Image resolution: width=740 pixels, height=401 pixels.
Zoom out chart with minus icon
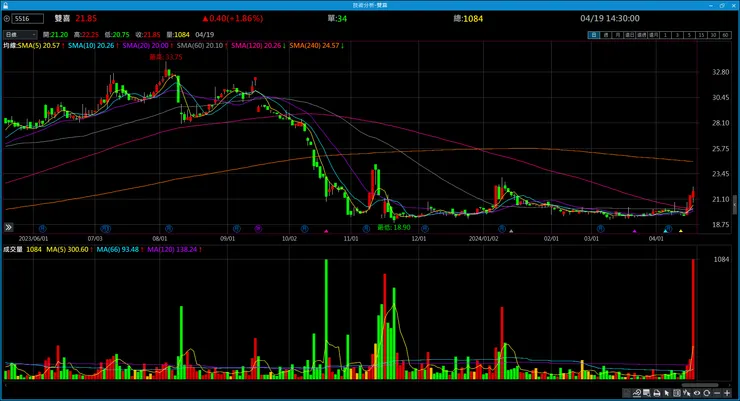click(x=717, y=393)
